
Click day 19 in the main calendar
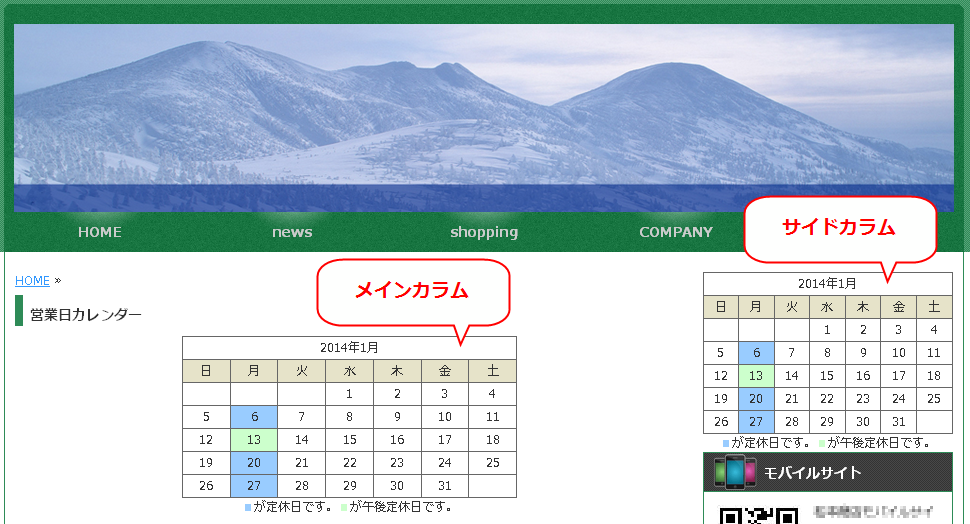(x=207, y=463)
